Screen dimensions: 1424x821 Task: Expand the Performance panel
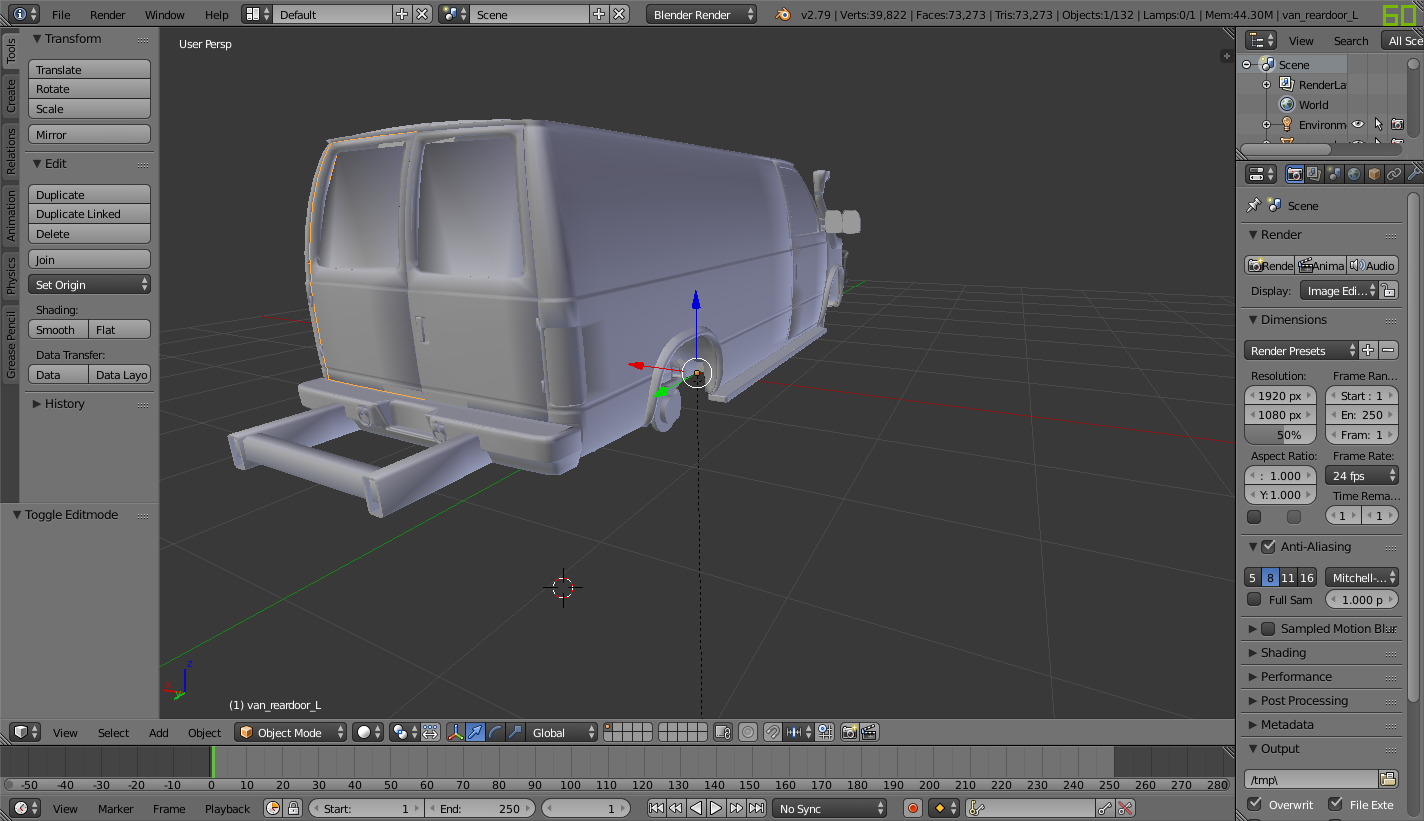(1296, 677)
